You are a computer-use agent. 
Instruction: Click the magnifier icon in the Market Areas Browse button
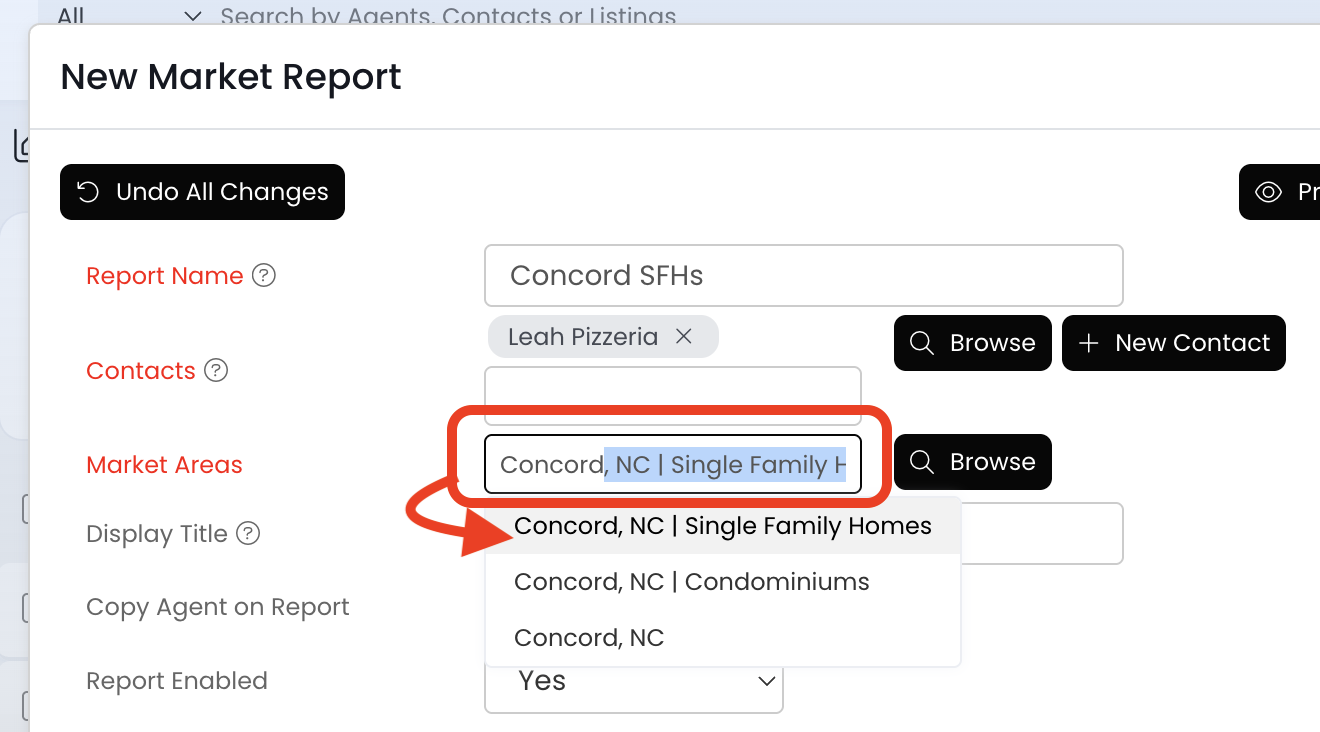click(x=922, y=462)
